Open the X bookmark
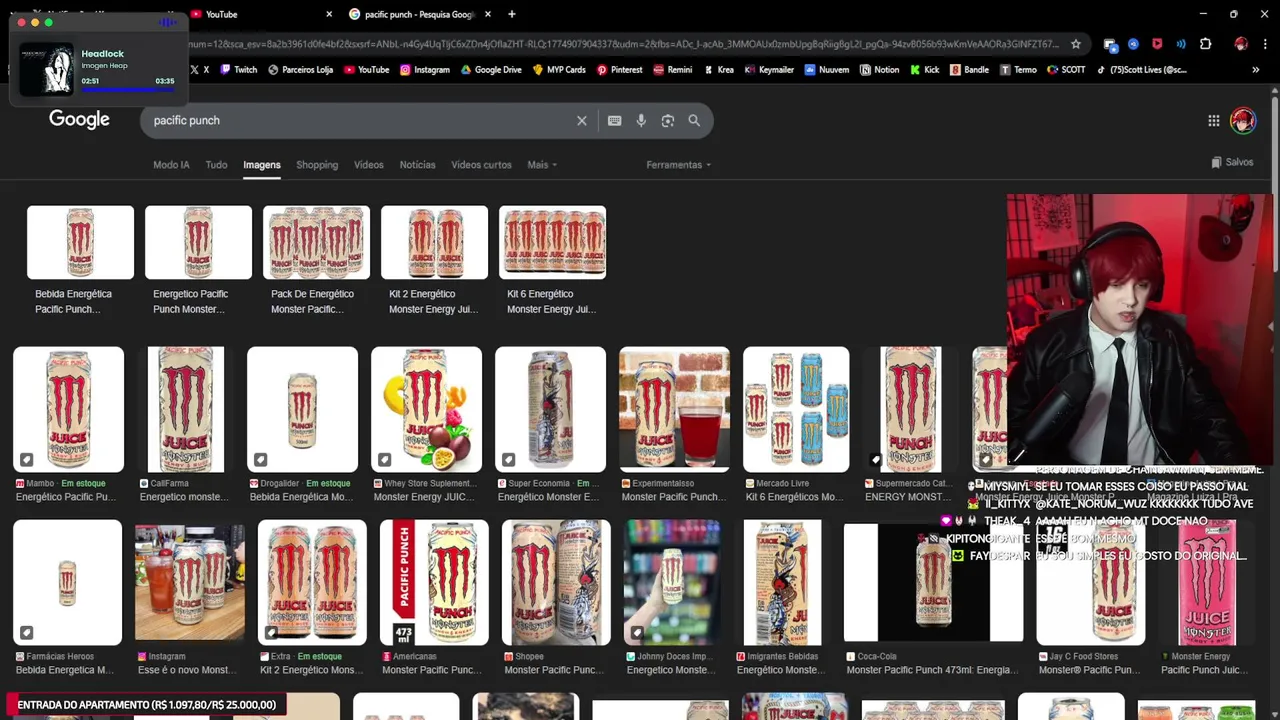1280x720 pixels. [x=200, y=70]
